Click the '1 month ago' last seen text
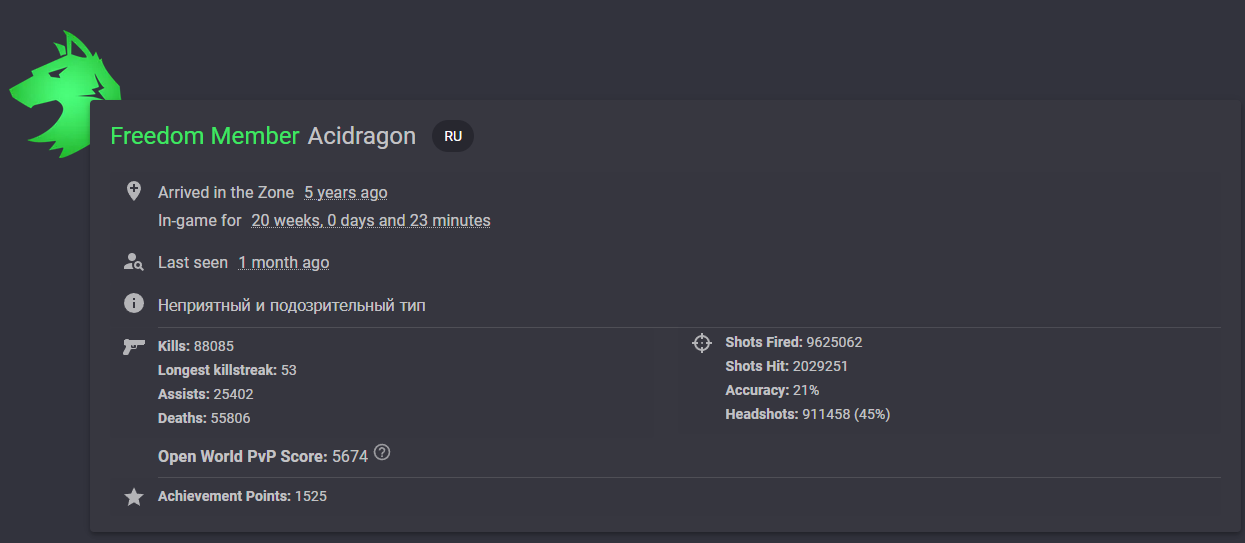This screenshot has width=1245, height=543. tap(284, 262)
